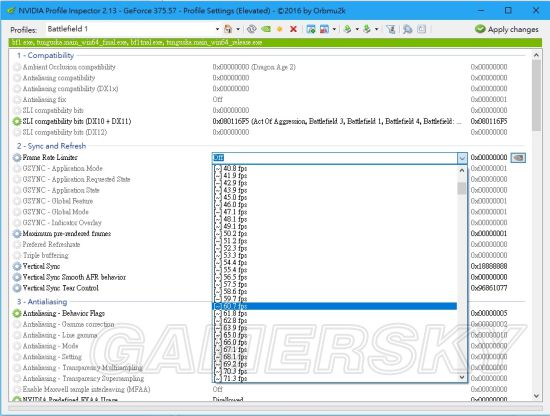The width and height of the screenshot is (550, 416).
Task: Click the green gear for Antialiasing - Behavior Flags
Action: click(x=17, y=313)
